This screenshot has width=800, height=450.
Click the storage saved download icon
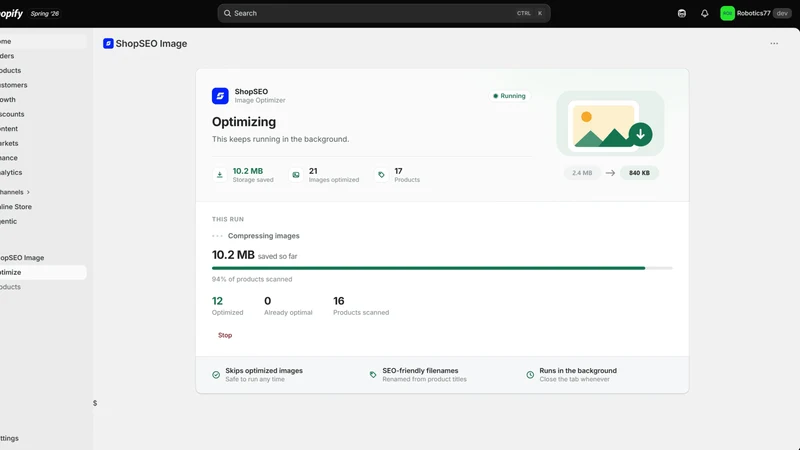pos(219,174)
